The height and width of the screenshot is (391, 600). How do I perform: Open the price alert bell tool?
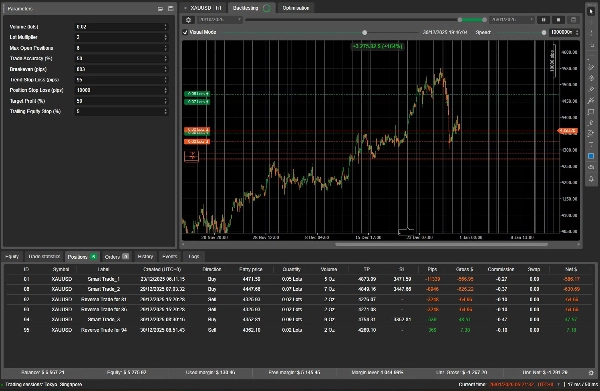[x=591, y=178]
